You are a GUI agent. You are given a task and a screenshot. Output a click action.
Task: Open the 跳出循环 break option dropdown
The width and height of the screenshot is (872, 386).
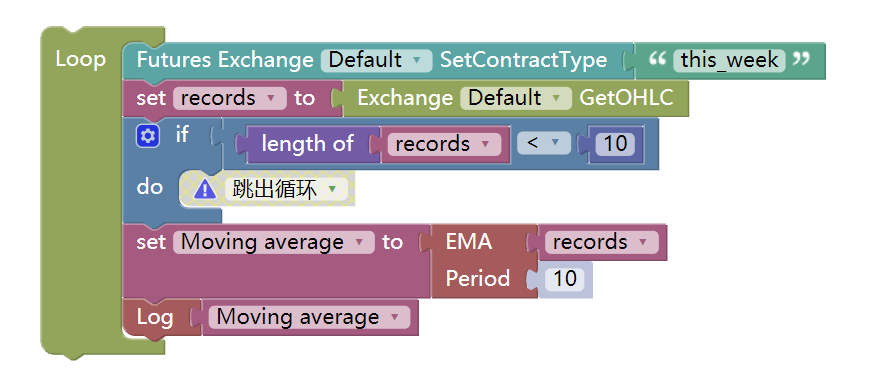(286, 190)
